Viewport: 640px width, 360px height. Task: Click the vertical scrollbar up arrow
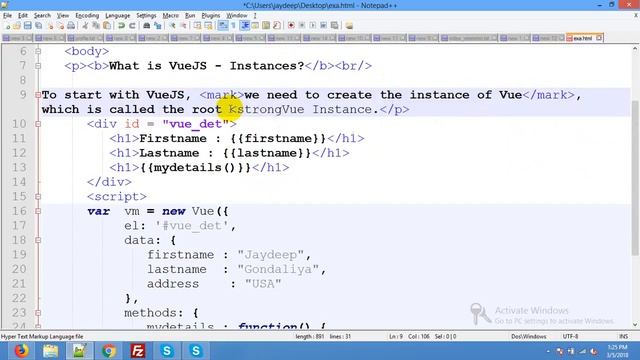coord(635,49)
